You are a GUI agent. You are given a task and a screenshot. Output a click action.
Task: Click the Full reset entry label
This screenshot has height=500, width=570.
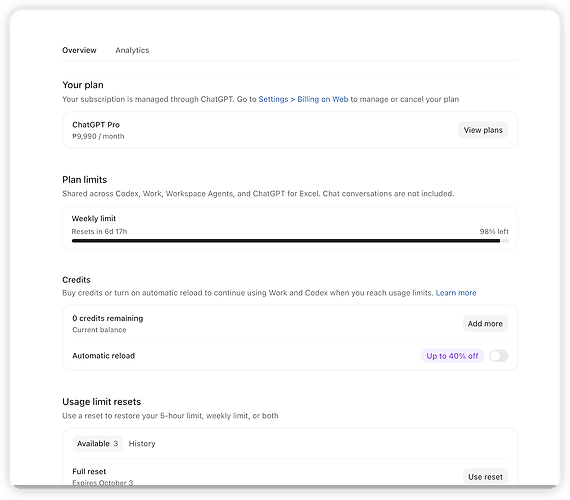89,472
